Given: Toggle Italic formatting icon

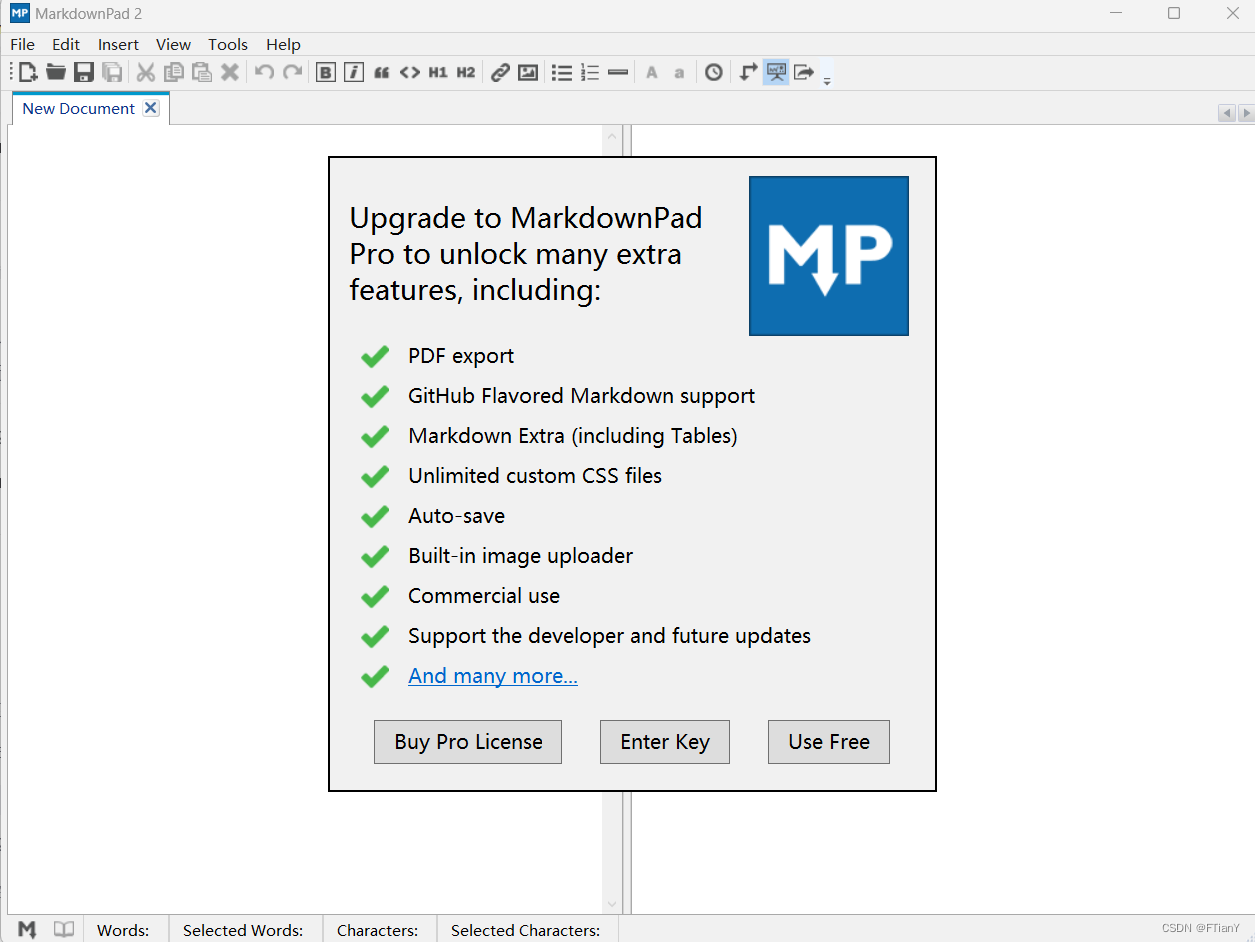Looking at the screenshot, I should click(354, 72).
